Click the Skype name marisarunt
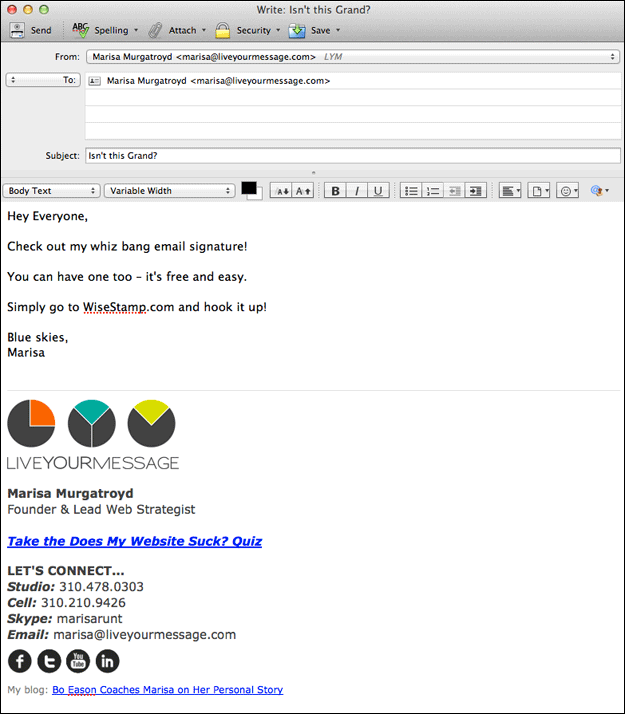Screen dimensions: 625x714 point(89,619)
